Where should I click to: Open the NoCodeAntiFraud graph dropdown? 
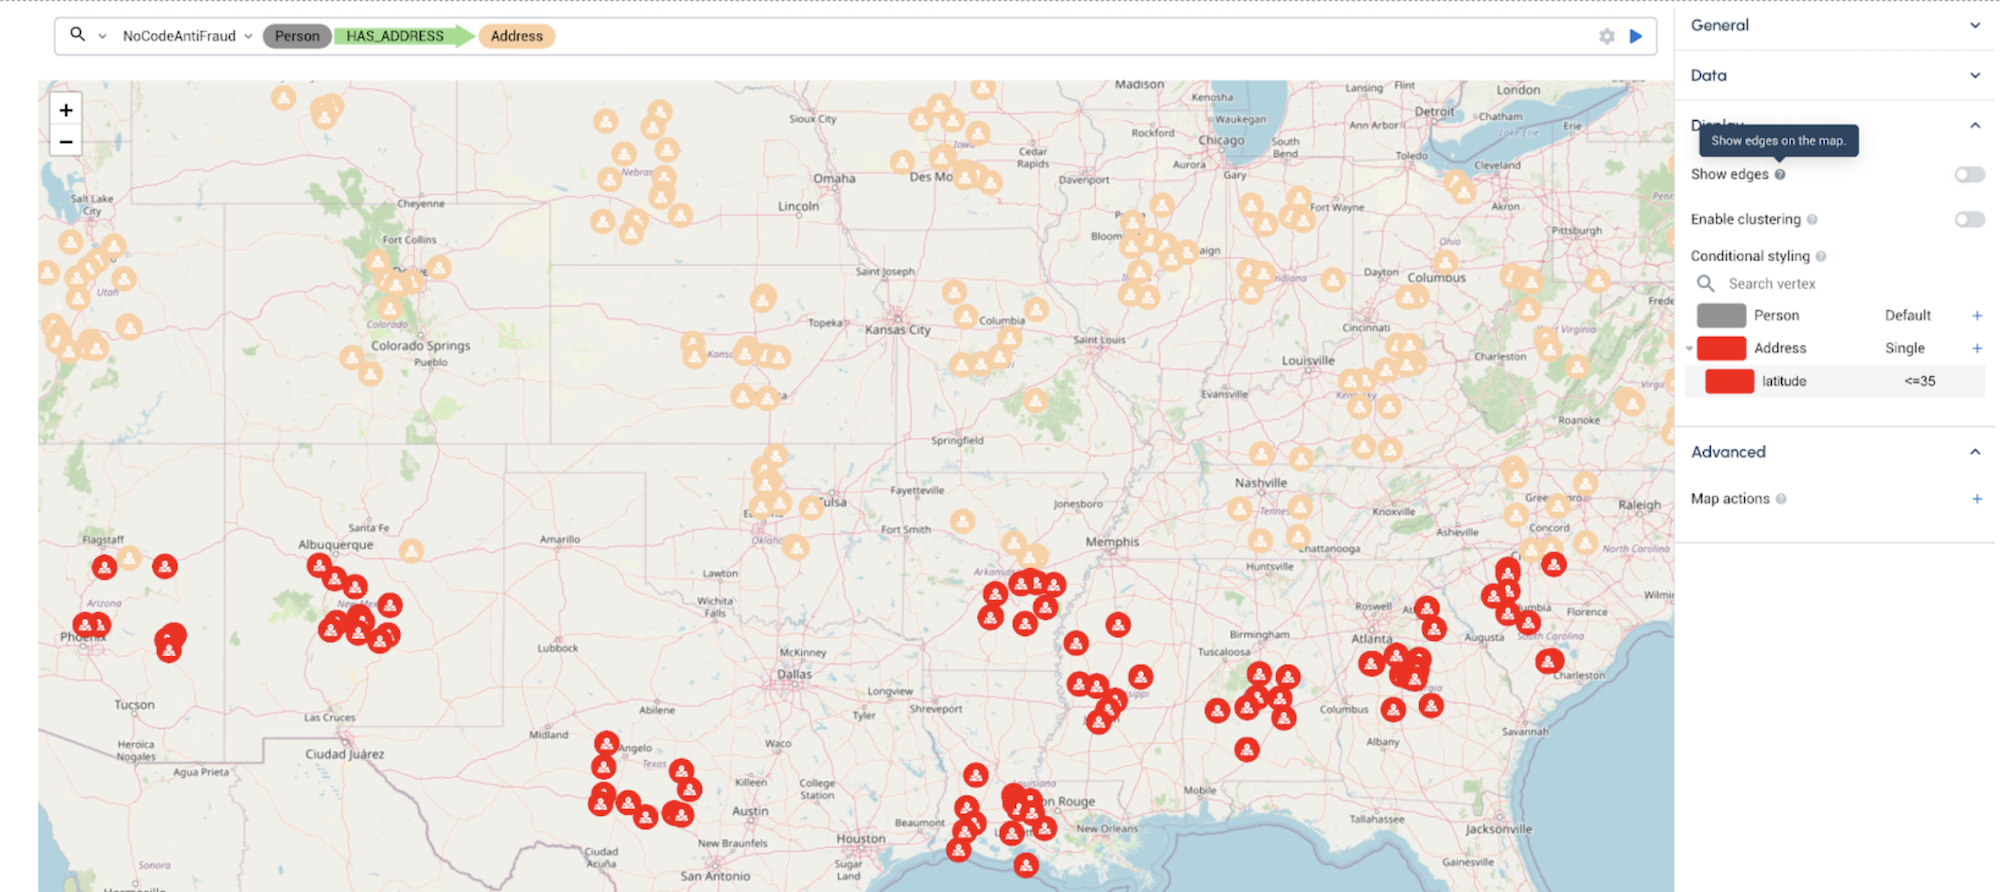[x=187, y=36]
